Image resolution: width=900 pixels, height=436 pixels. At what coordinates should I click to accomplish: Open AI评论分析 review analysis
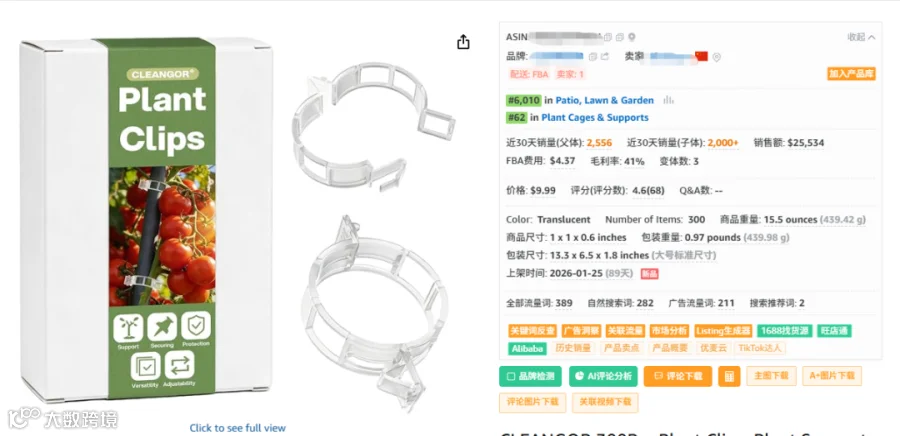(x=603, y=376)
